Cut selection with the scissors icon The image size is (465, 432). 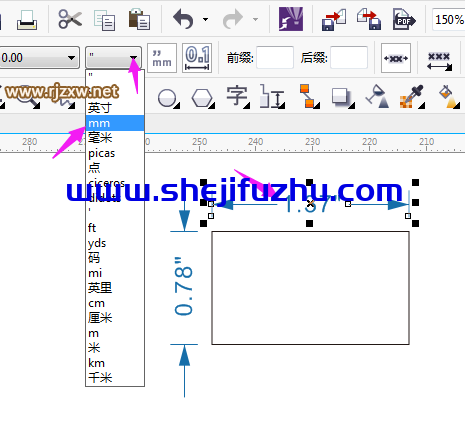coord(70,19)
